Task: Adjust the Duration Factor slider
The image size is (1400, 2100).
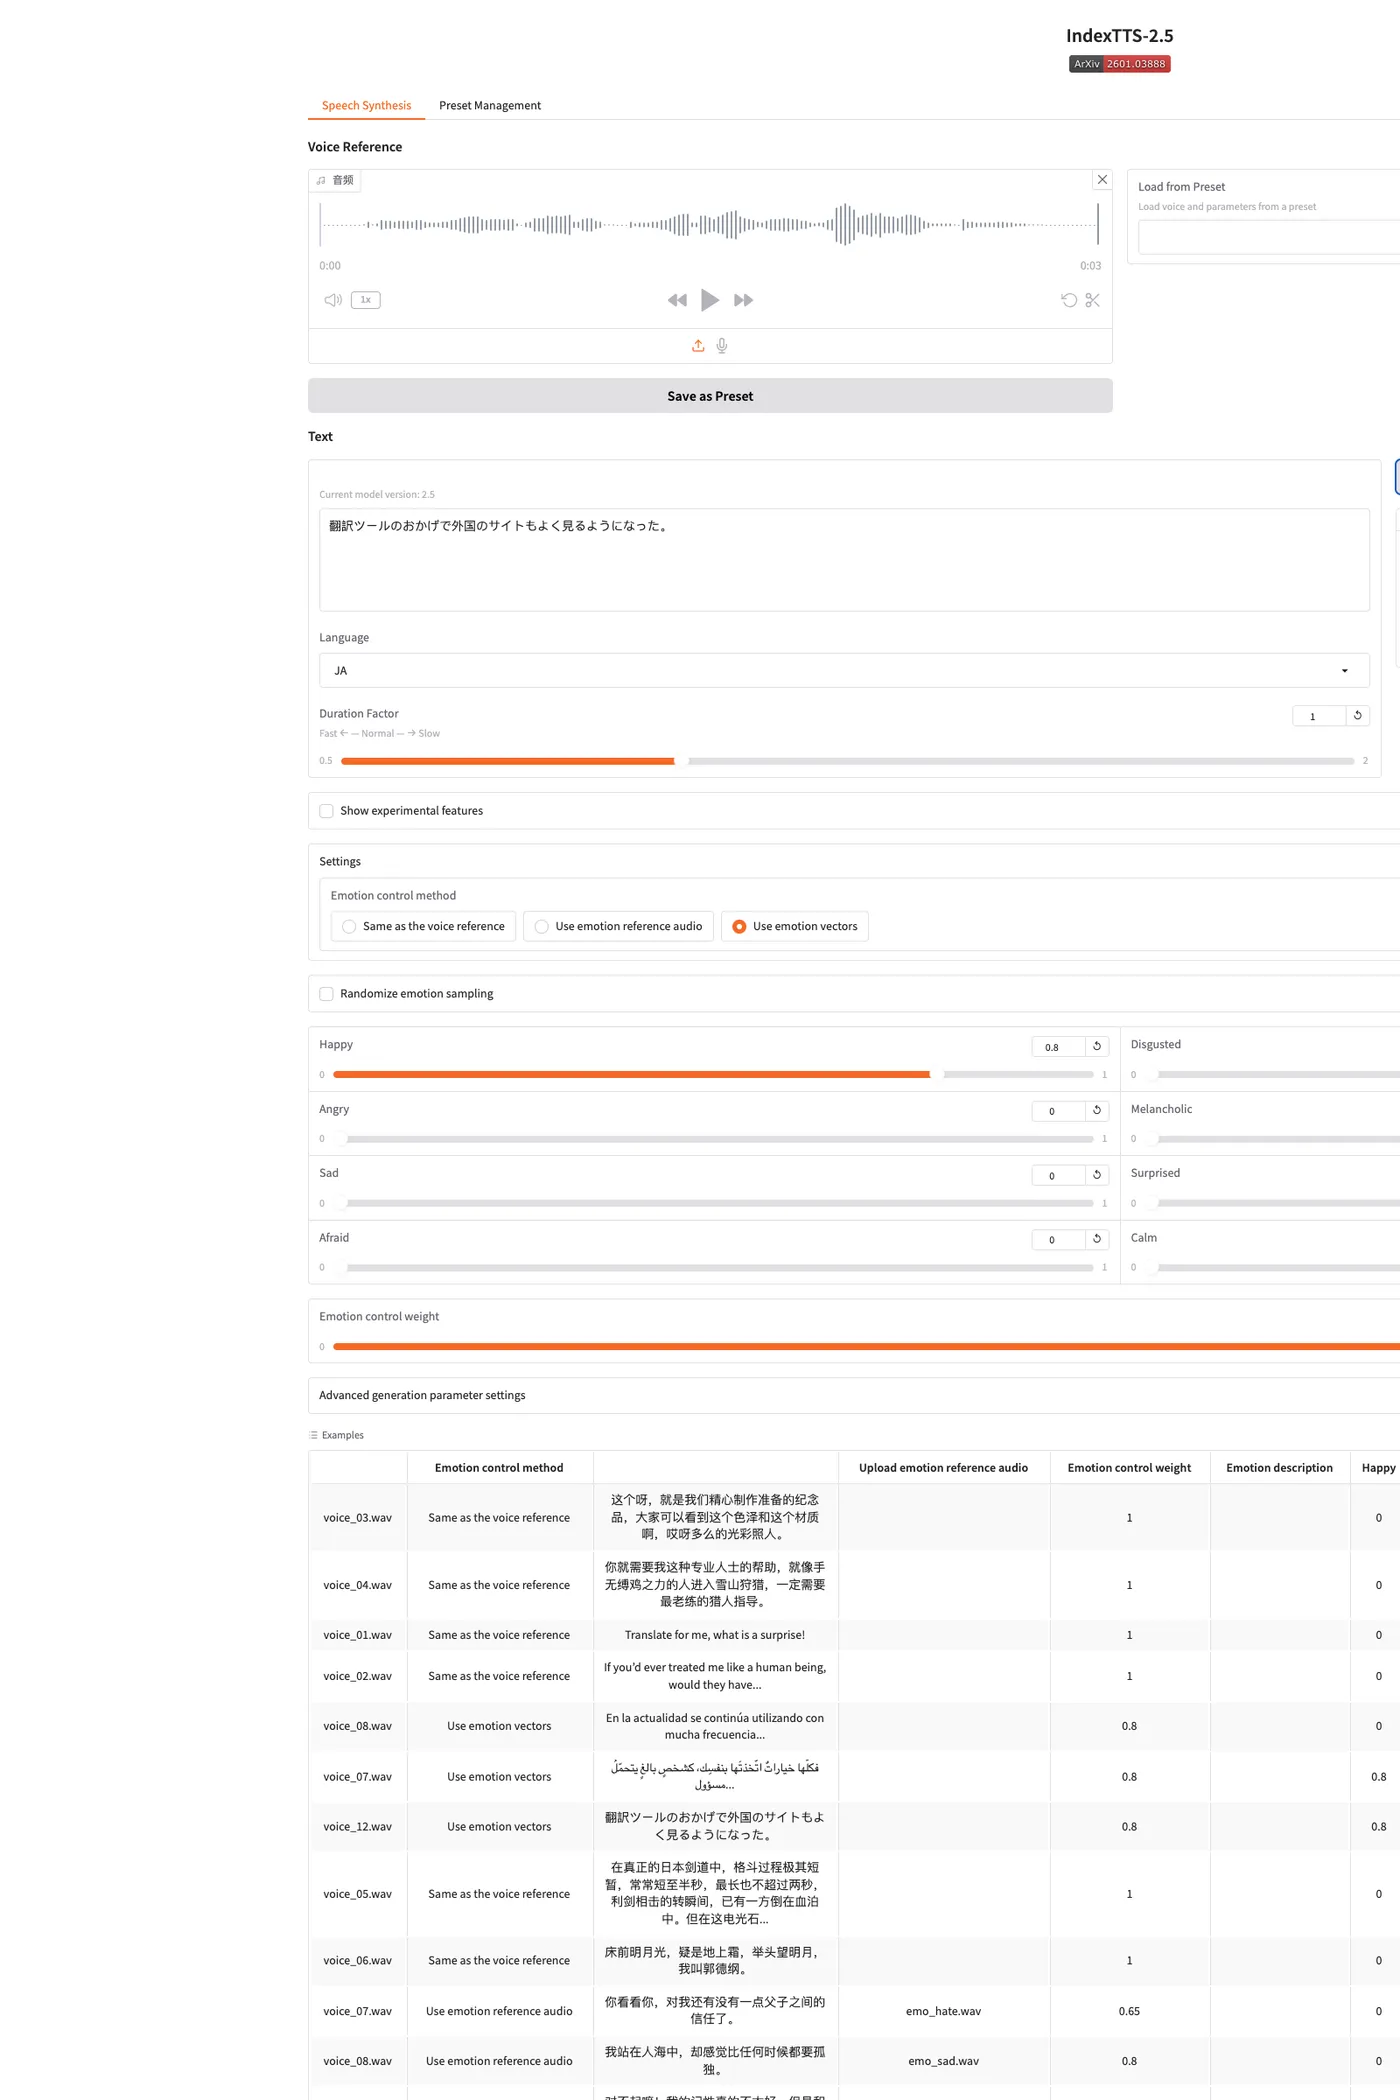Action: point(847,761)
